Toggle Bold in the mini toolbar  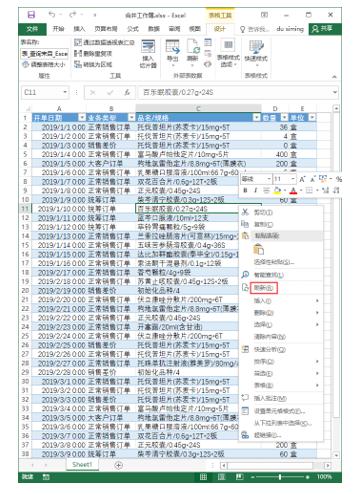[x=245, y=190]
